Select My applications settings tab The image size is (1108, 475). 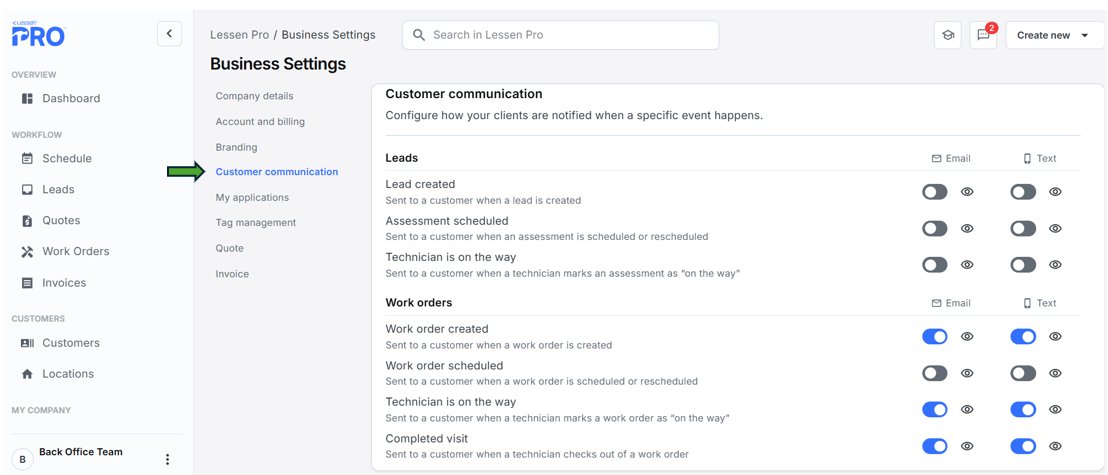point(252,197)
